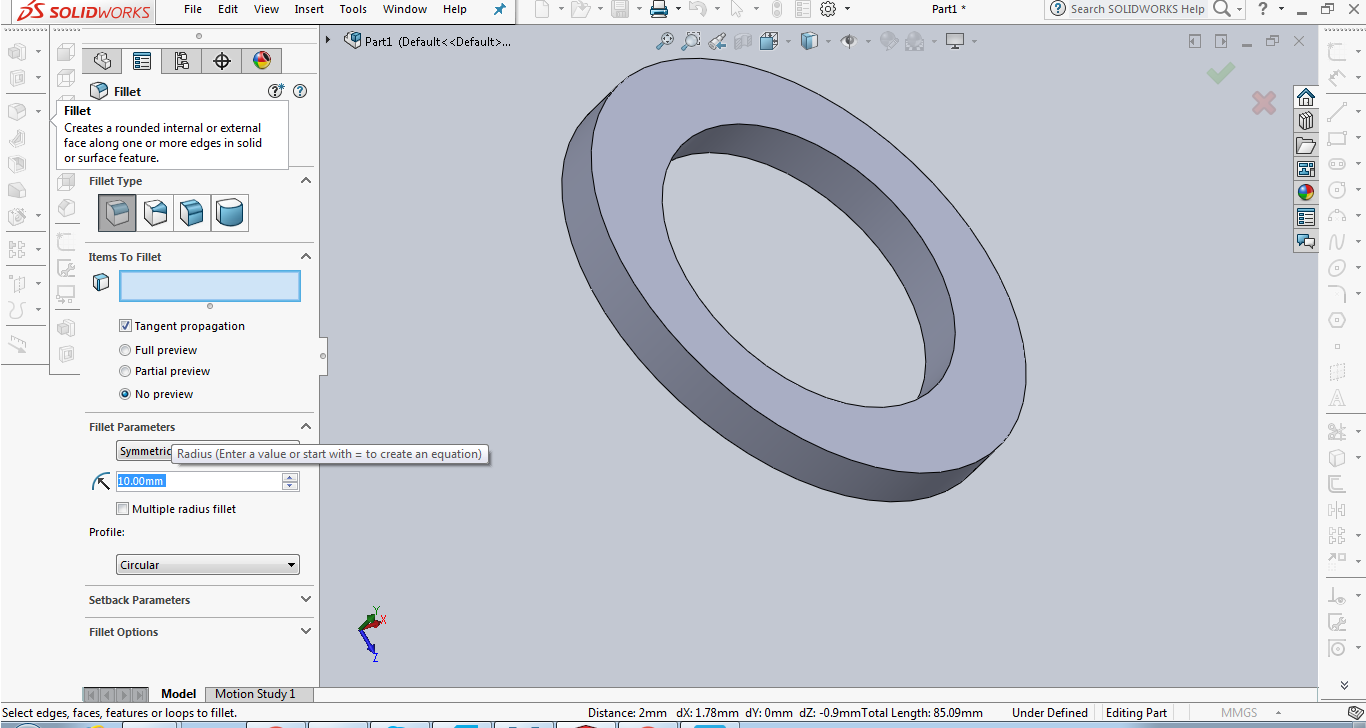Open the Window menu

point(405,9)
